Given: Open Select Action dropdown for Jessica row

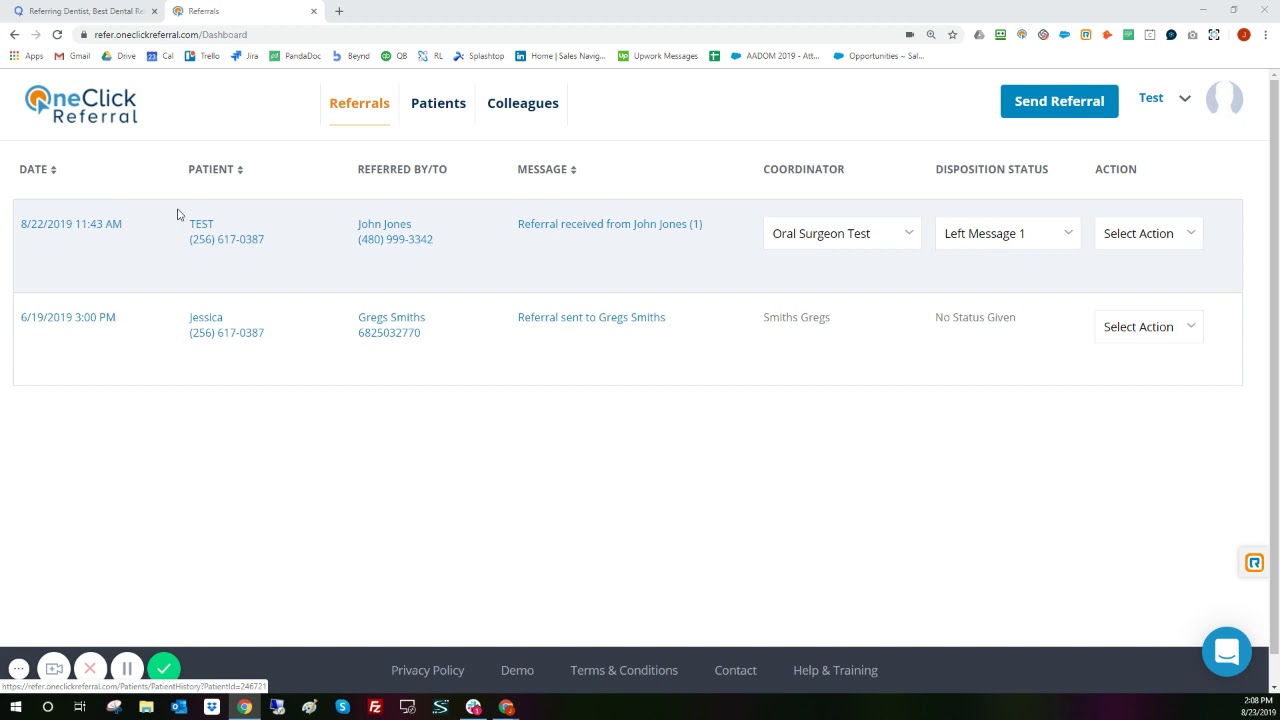Looking at the screenshot, I should 1149,327.
